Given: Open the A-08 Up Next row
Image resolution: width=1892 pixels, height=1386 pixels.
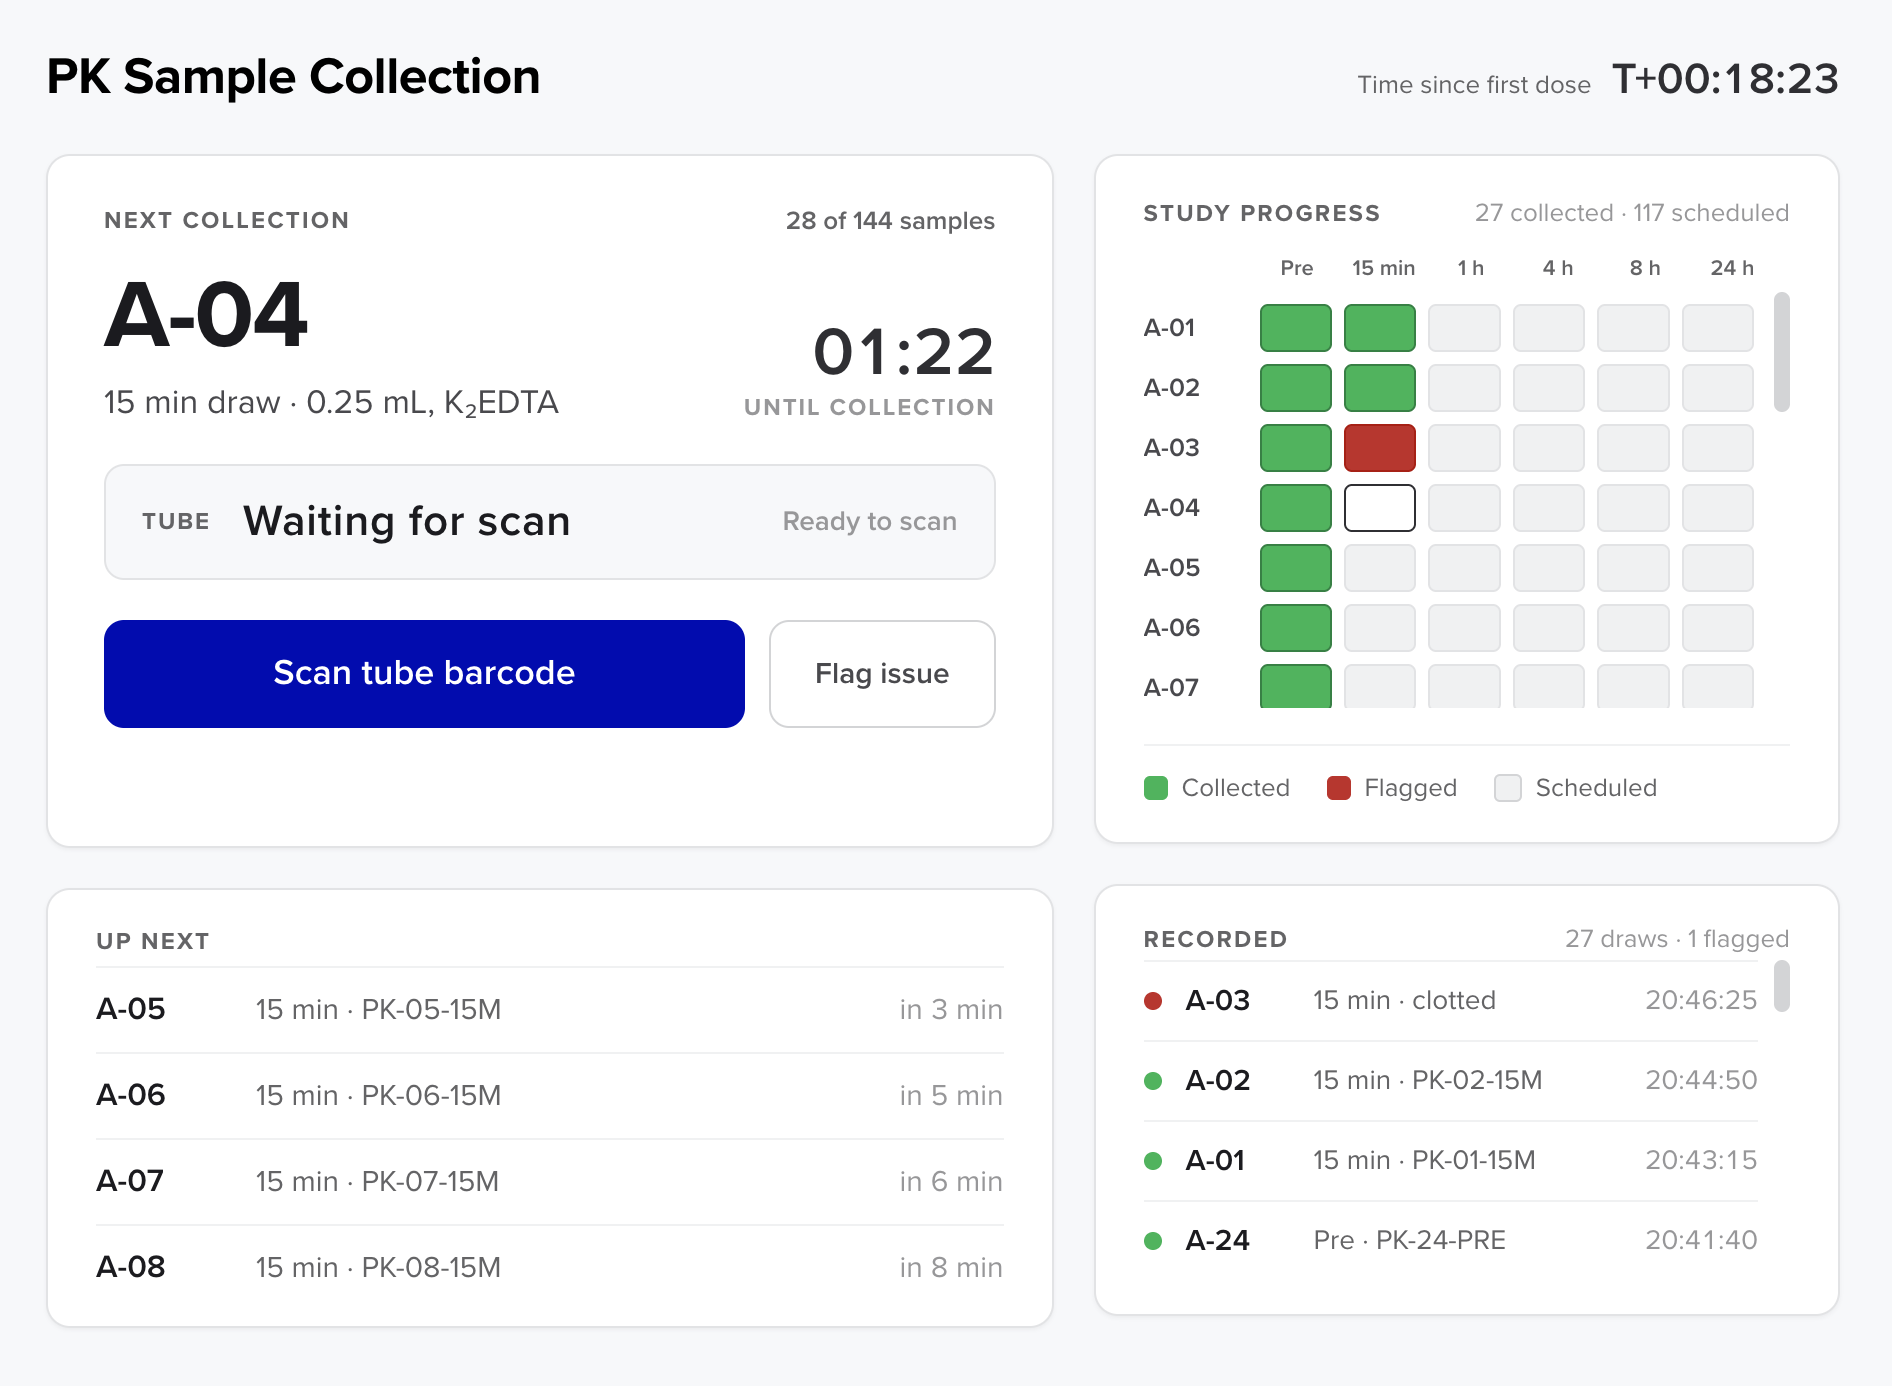Looking at the screenshot, I should pyautogui.click(x=550, y=1268).
